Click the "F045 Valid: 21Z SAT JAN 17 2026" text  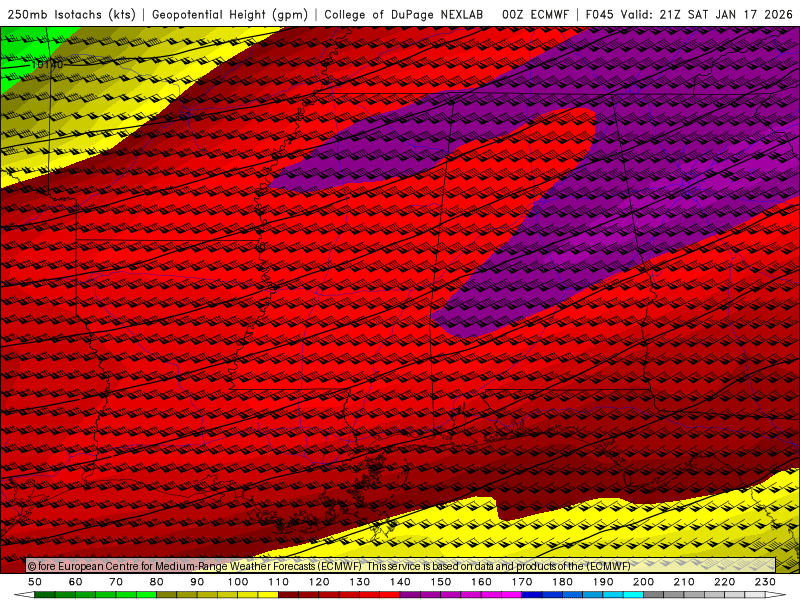pos(689,14)
